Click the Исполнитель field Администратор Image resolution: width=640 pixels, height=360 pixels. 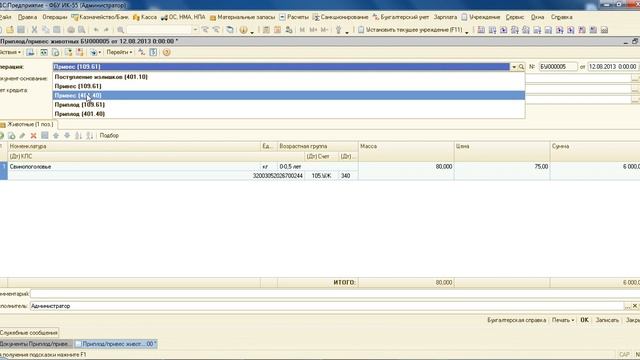click(327, 306)
